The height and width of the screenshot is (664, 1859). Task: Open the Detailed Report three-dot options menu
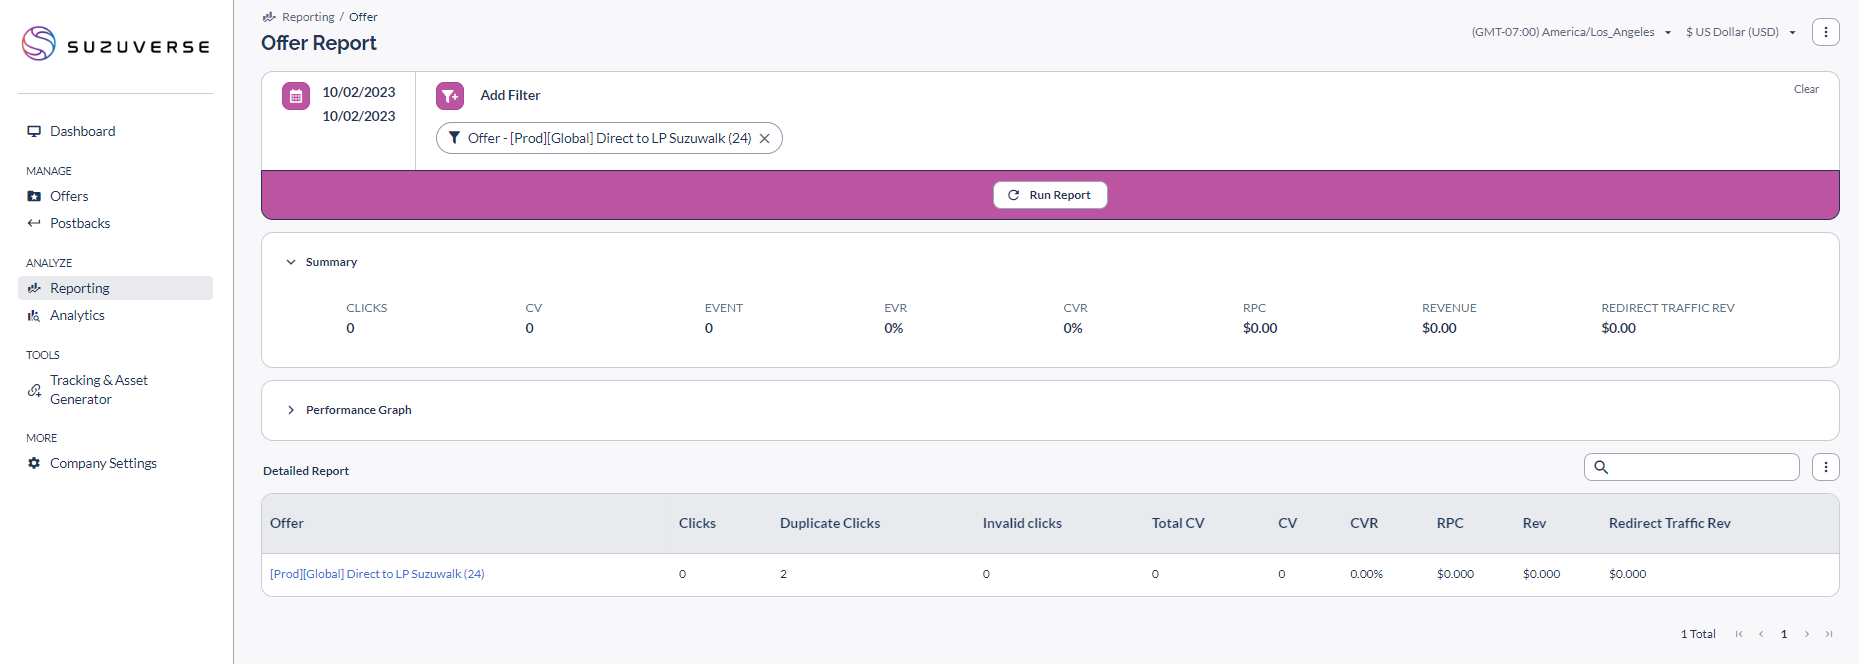point(1825,467)
